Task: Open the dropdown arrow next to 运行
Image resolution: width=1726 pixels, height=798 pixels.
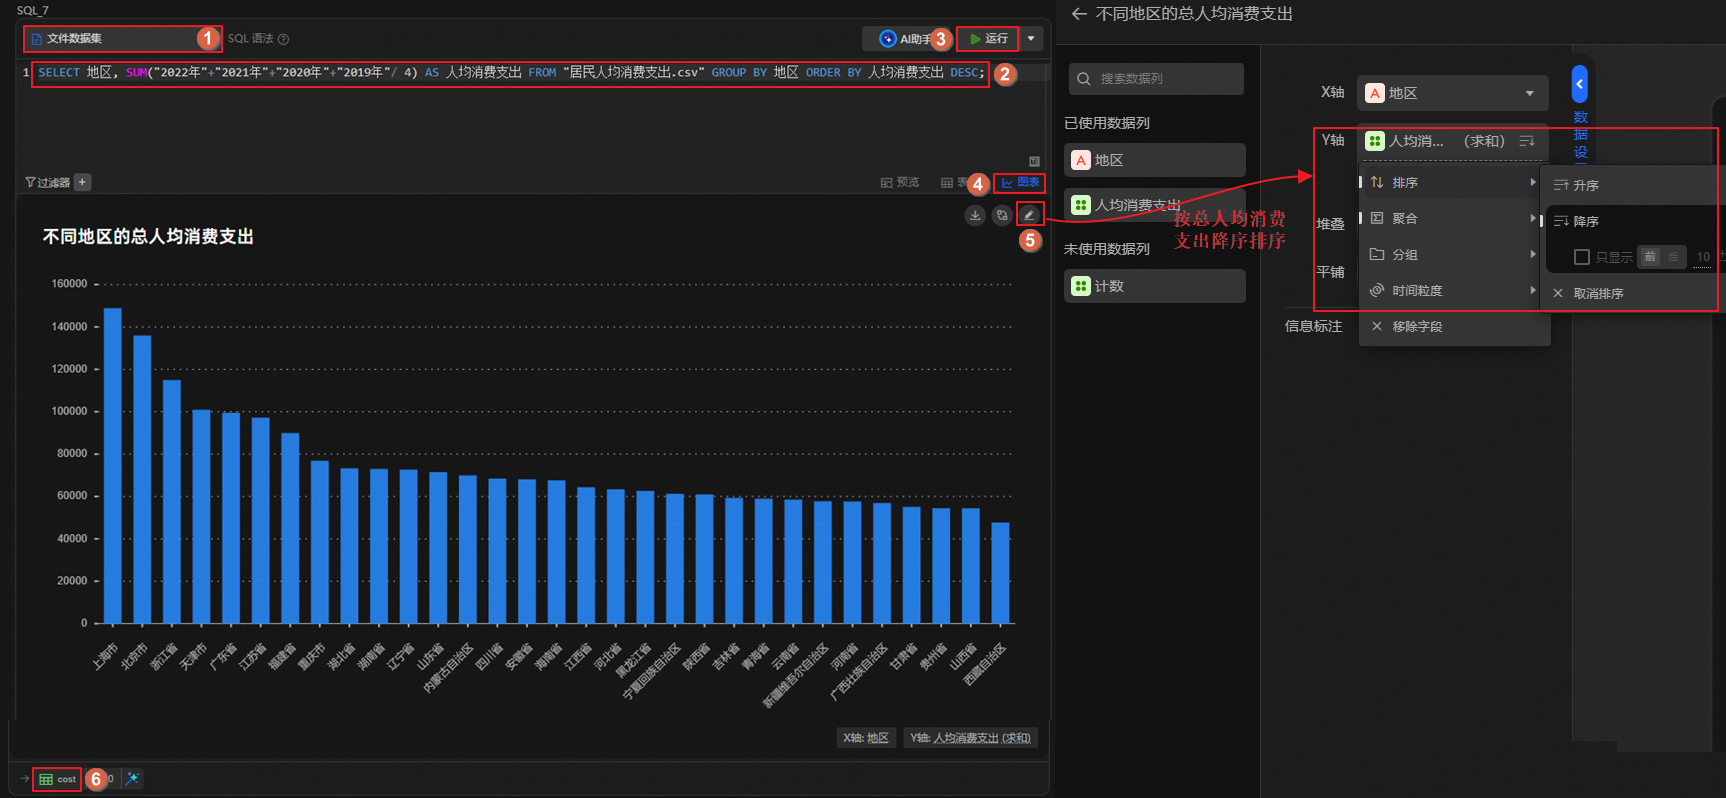Action: pyautogui.click(x=1031, y=39)
